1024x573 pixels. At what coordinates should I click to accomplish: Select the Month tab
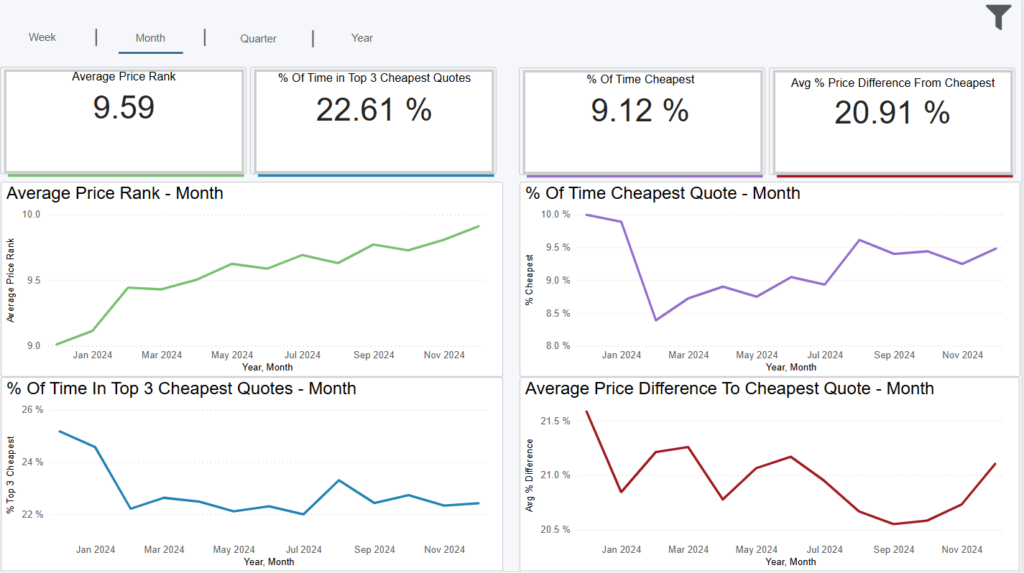coord(150,38)
